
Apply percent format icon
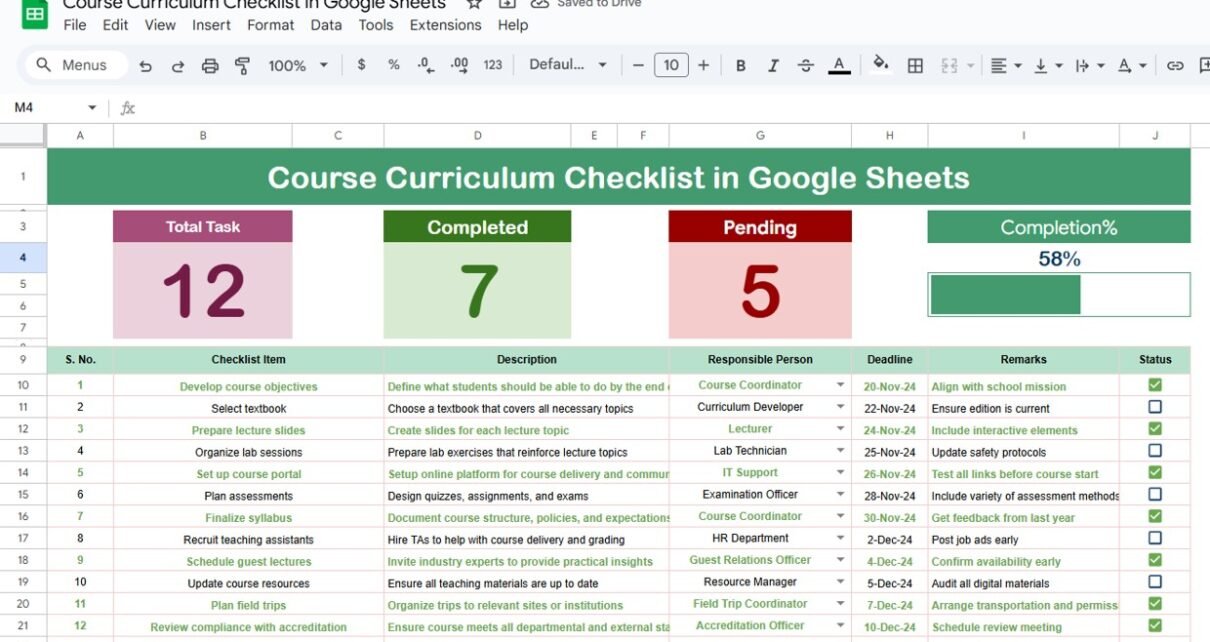[x=394, y=65]
